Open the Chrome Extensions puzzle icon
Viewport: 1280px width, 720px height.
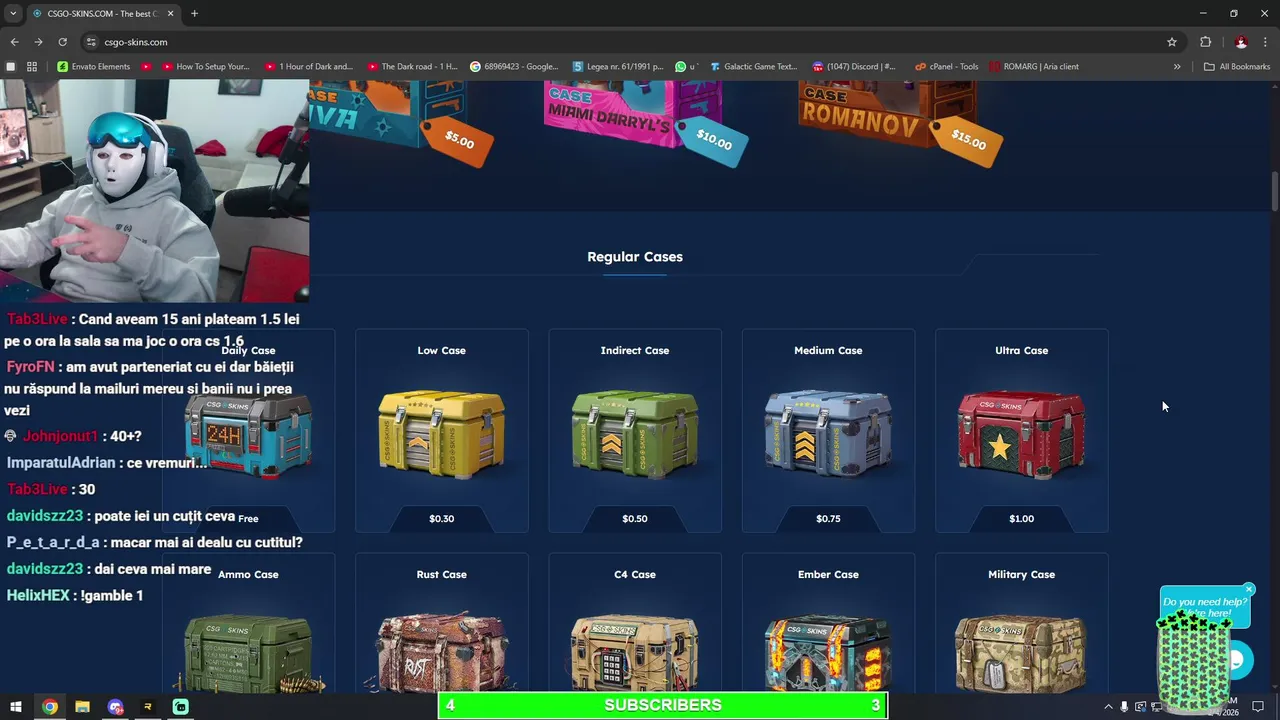pyautogui.click(x=1205, y=42)
